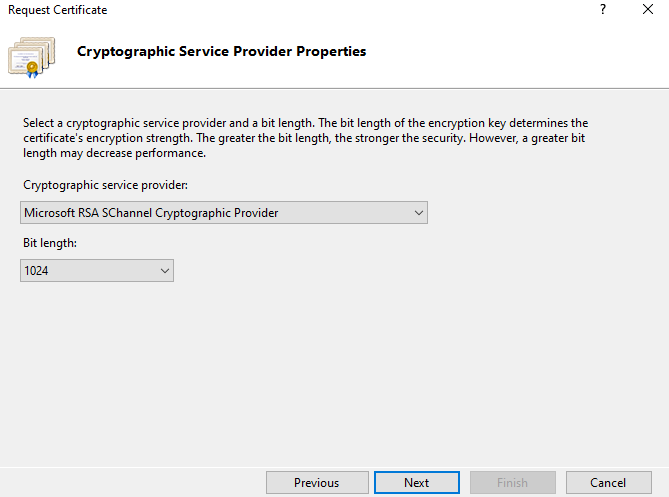Expand the provider list using its arrow

[x=418, y=212]
